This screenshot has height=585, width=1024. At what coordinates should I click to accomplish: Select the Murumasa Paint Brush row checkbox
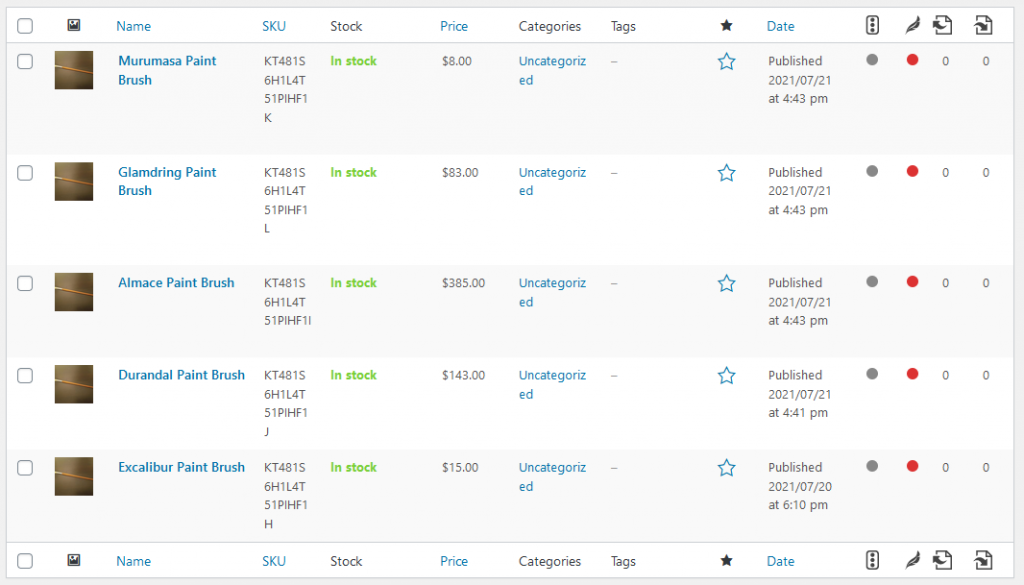coord(25,61)
